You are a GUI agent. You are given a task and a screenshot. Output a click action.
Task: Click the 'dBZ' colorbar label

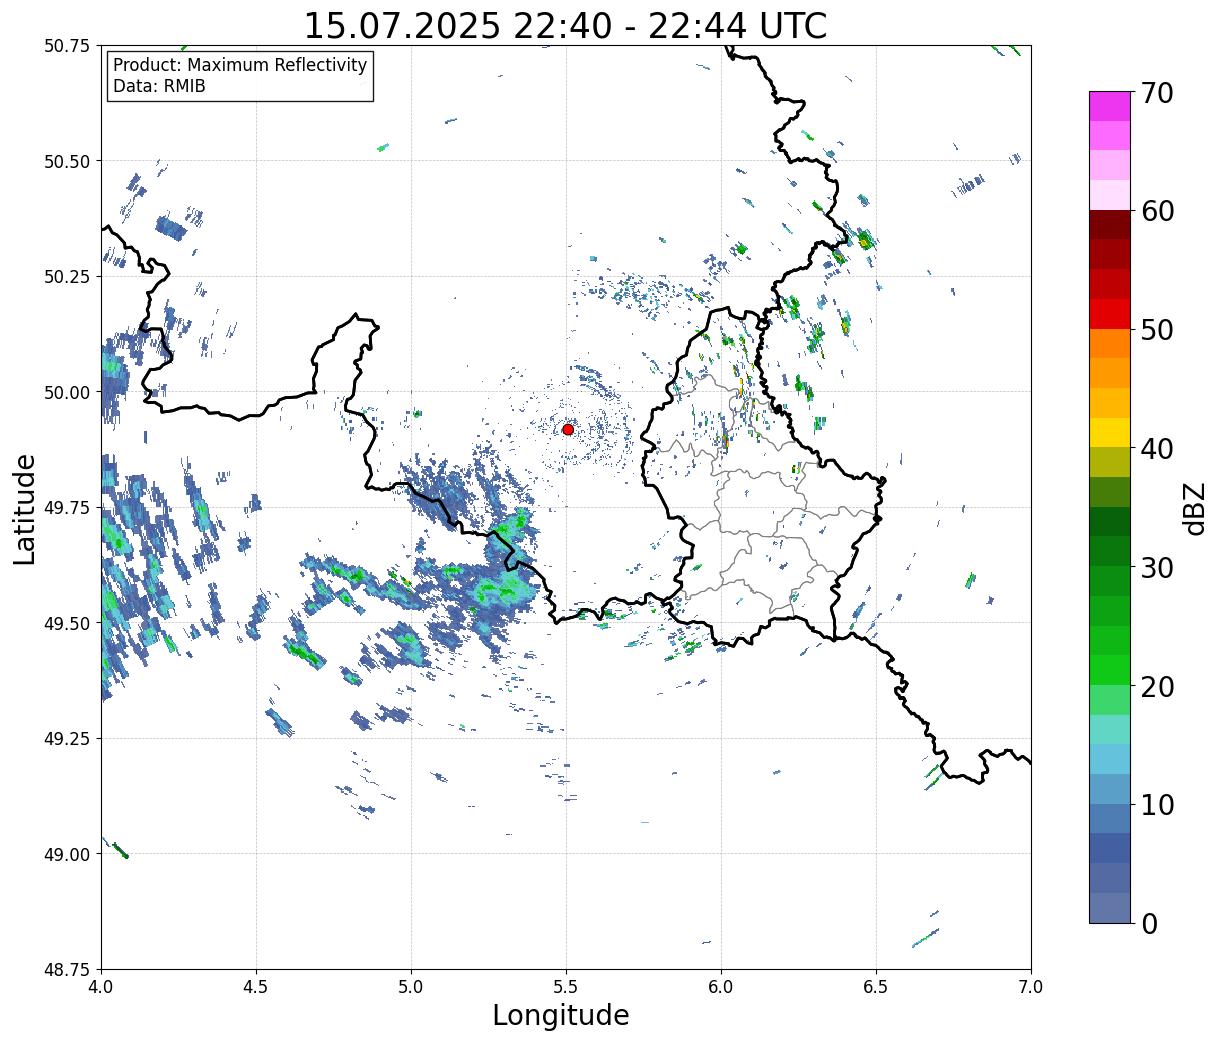click(1194, 507)
